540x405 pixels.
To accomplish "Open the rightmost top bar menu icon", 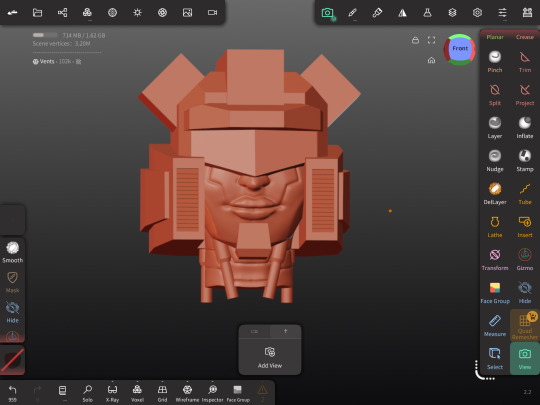I will click(x=527, y=13).
